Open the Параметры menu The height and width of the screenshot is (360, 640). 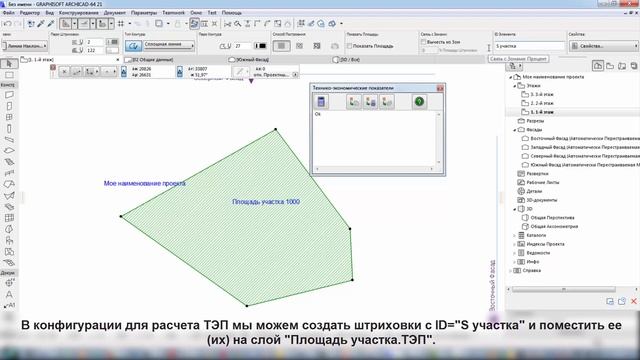tap(144, 13)
